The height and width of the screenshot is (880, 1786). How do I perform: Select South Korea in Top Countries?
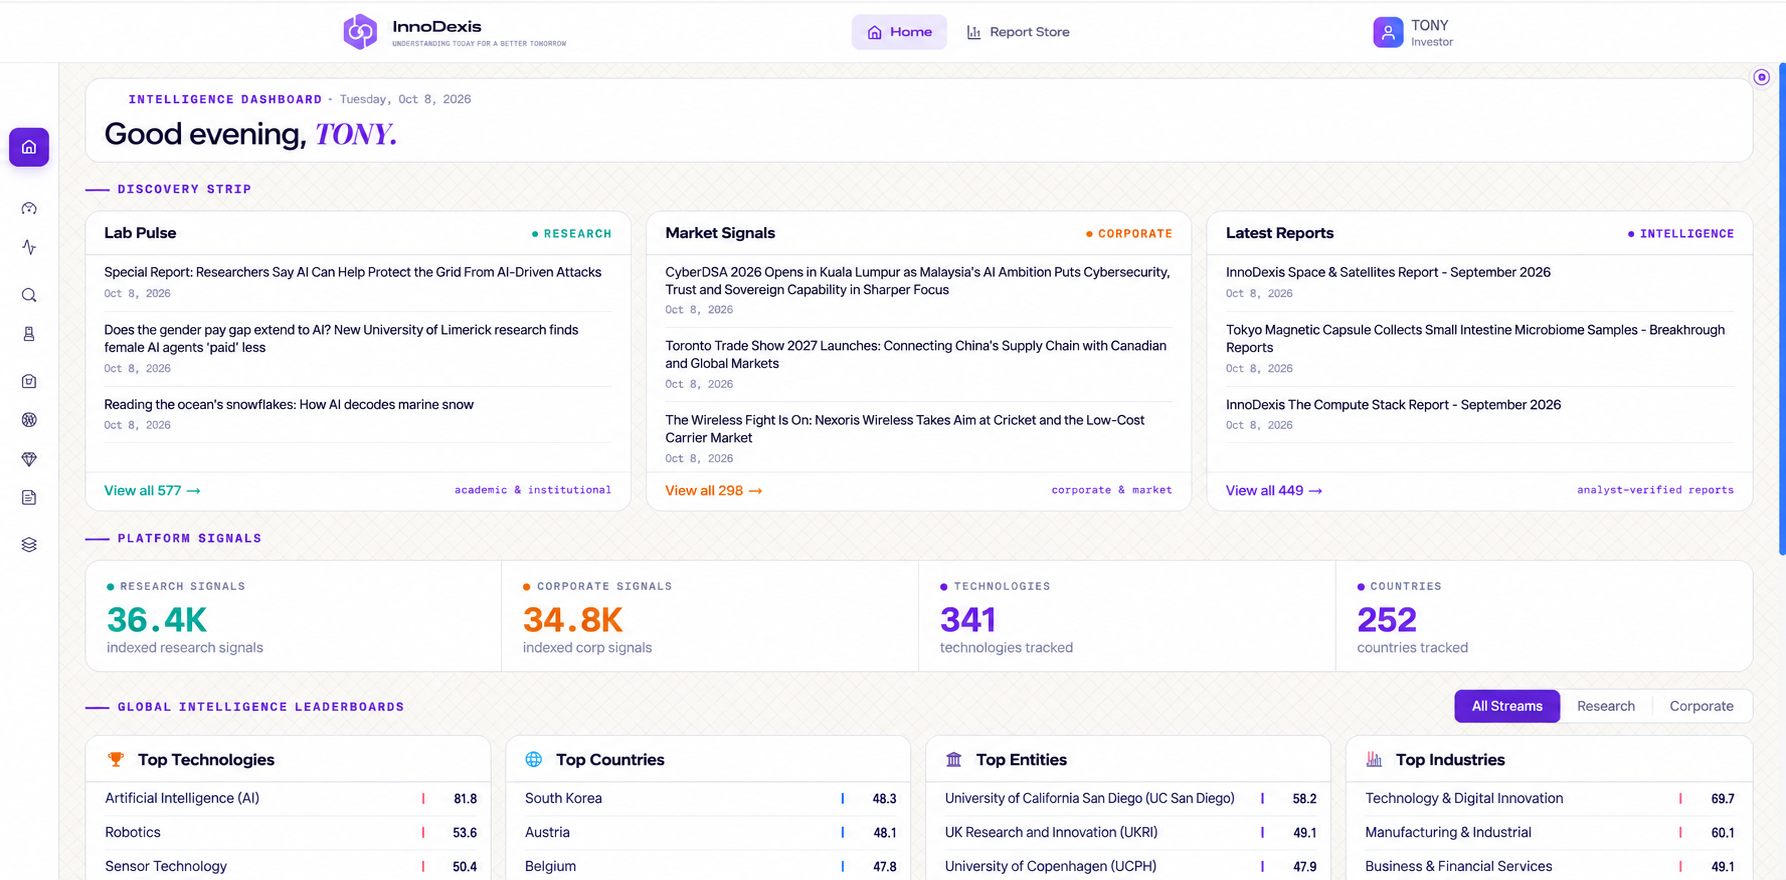pos(709,799)
